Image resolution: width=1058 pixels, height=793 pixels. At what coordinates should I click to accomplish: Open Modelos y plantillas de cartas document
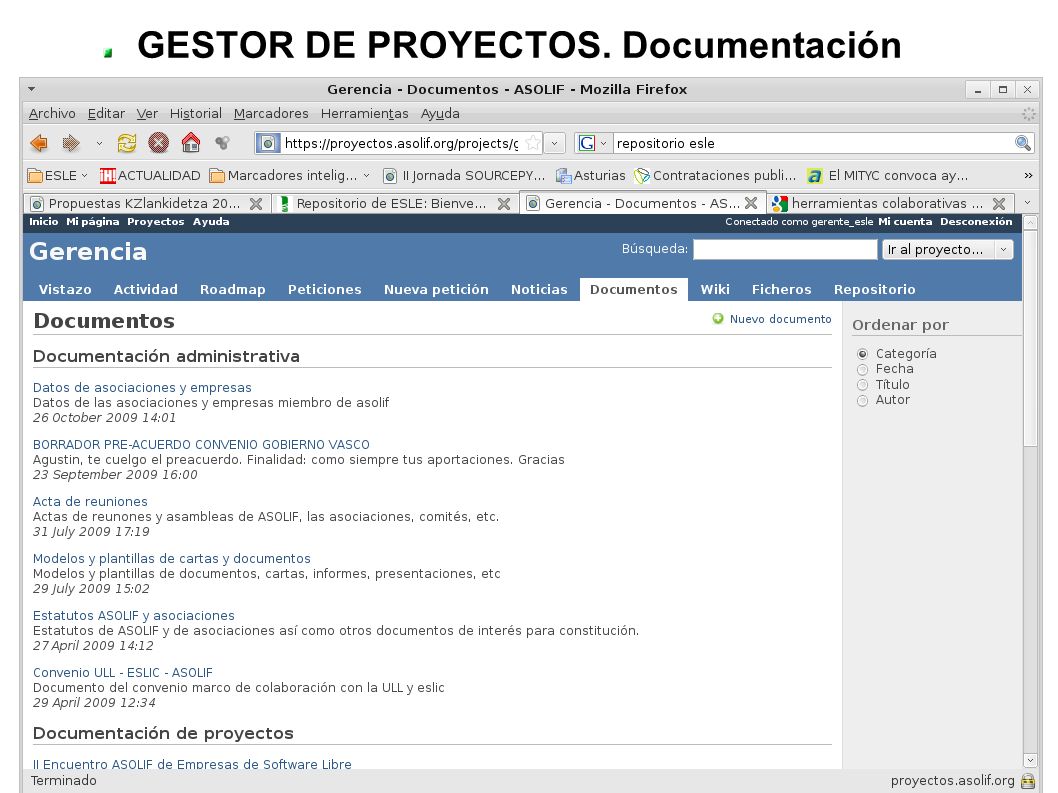click(171, 559)
